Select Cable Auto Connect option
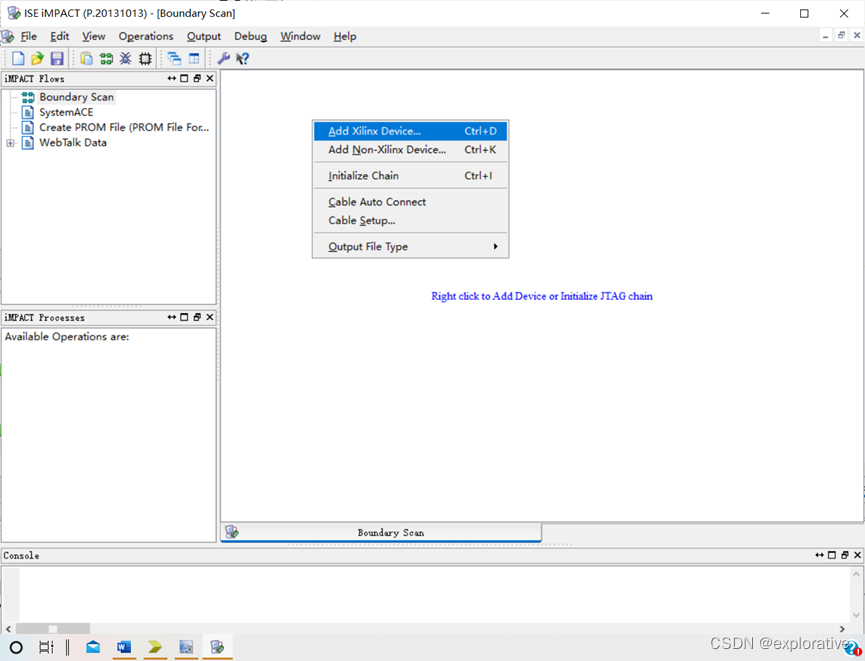Image resolution: width=865 pixels, height=661 pixels. tap(410, 202)
